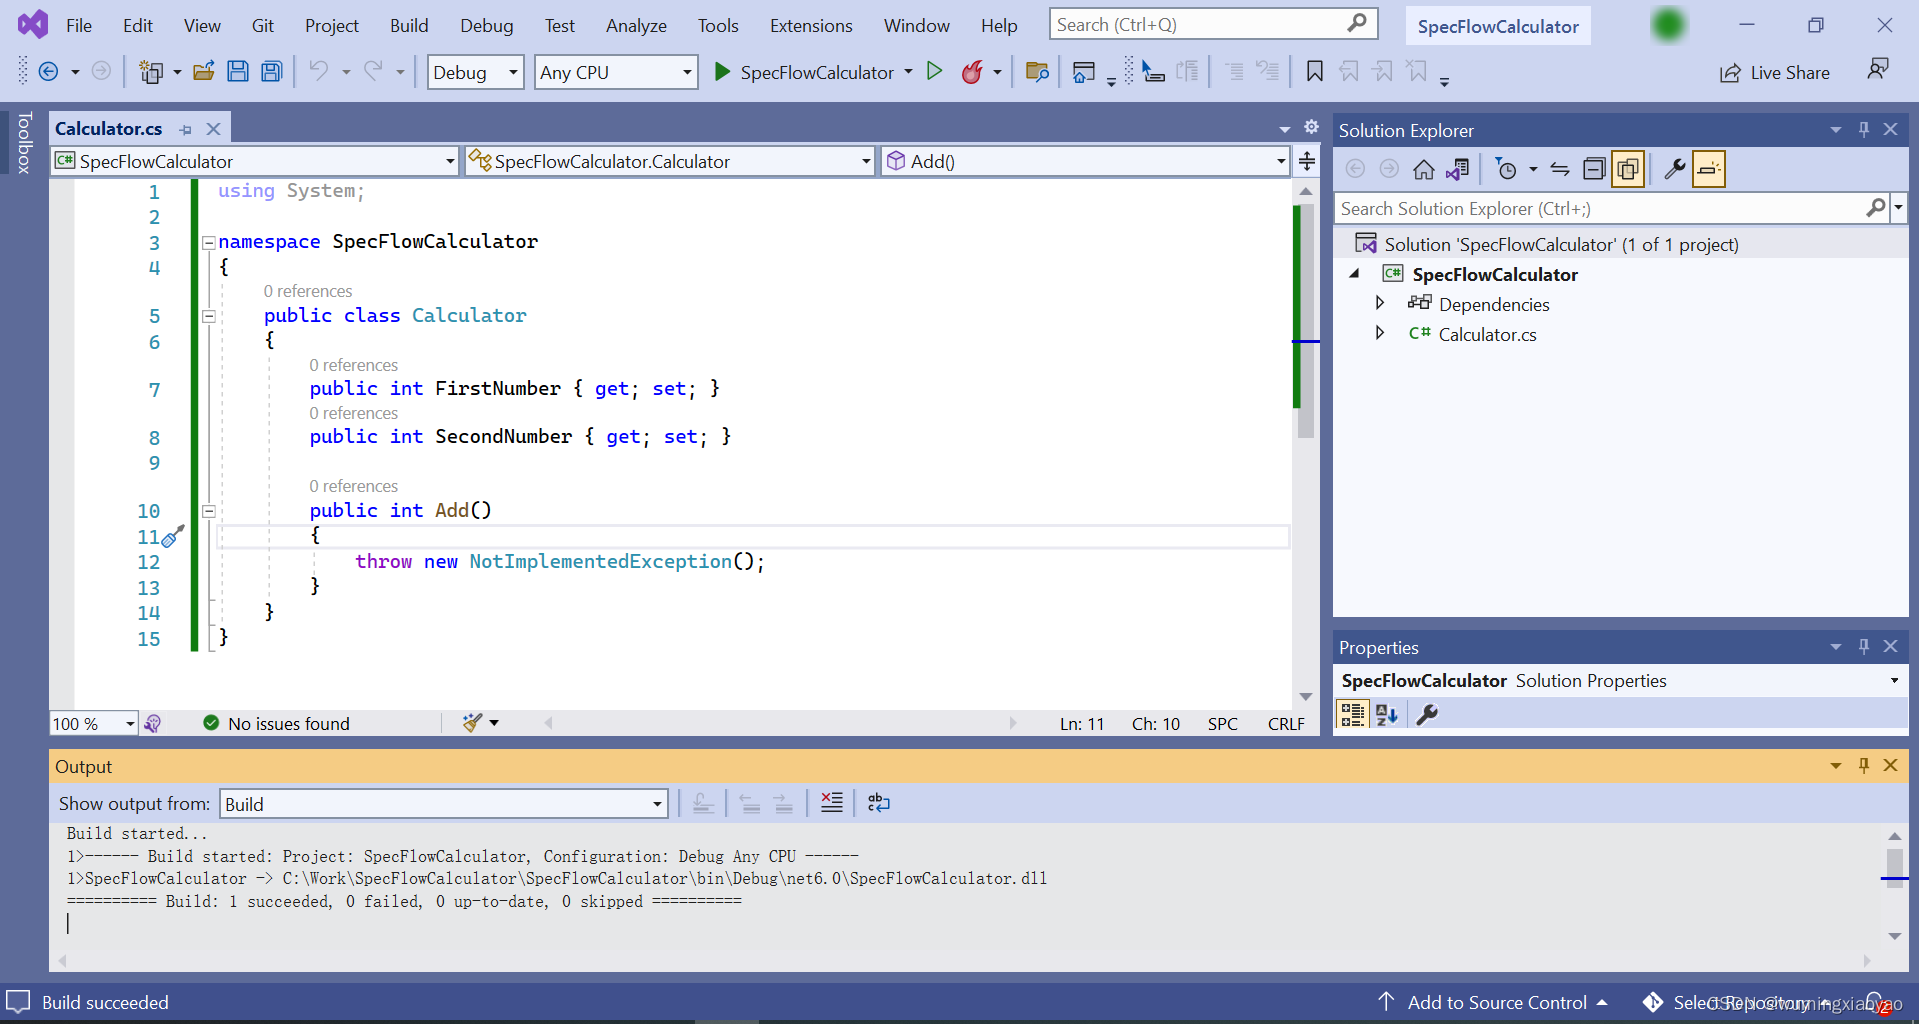Click the Search (Ctrl+Q) box

tap(1213, 24)
